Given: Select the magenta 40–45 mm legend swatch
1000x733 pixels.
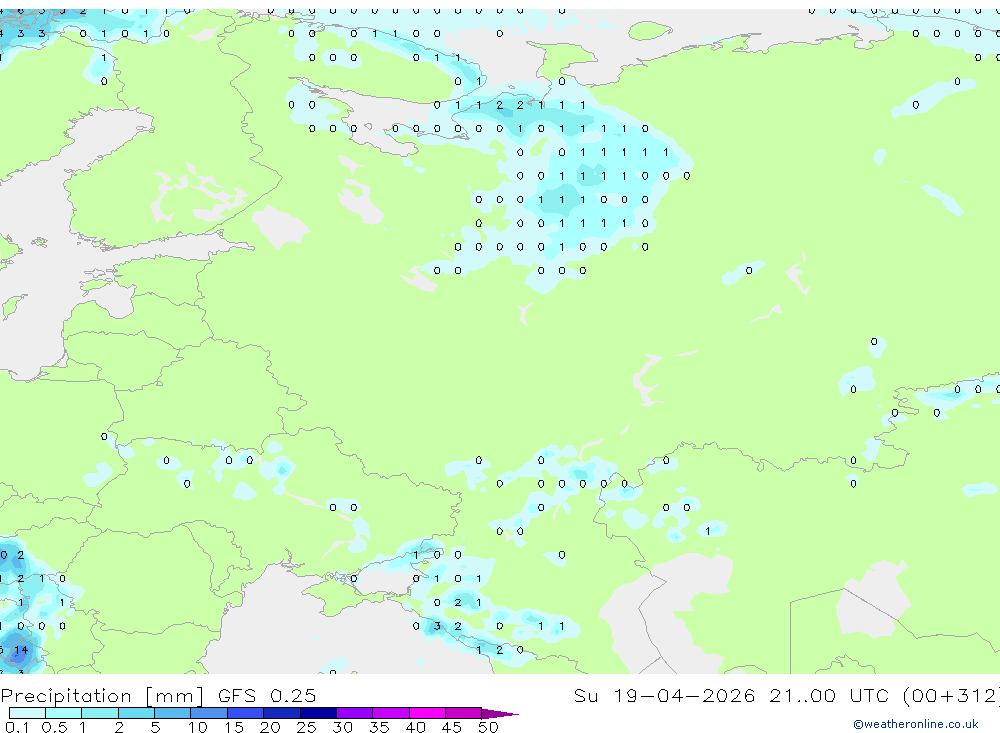Looking at the screenshot, I should pyautogui.click(x=427, y=713).
